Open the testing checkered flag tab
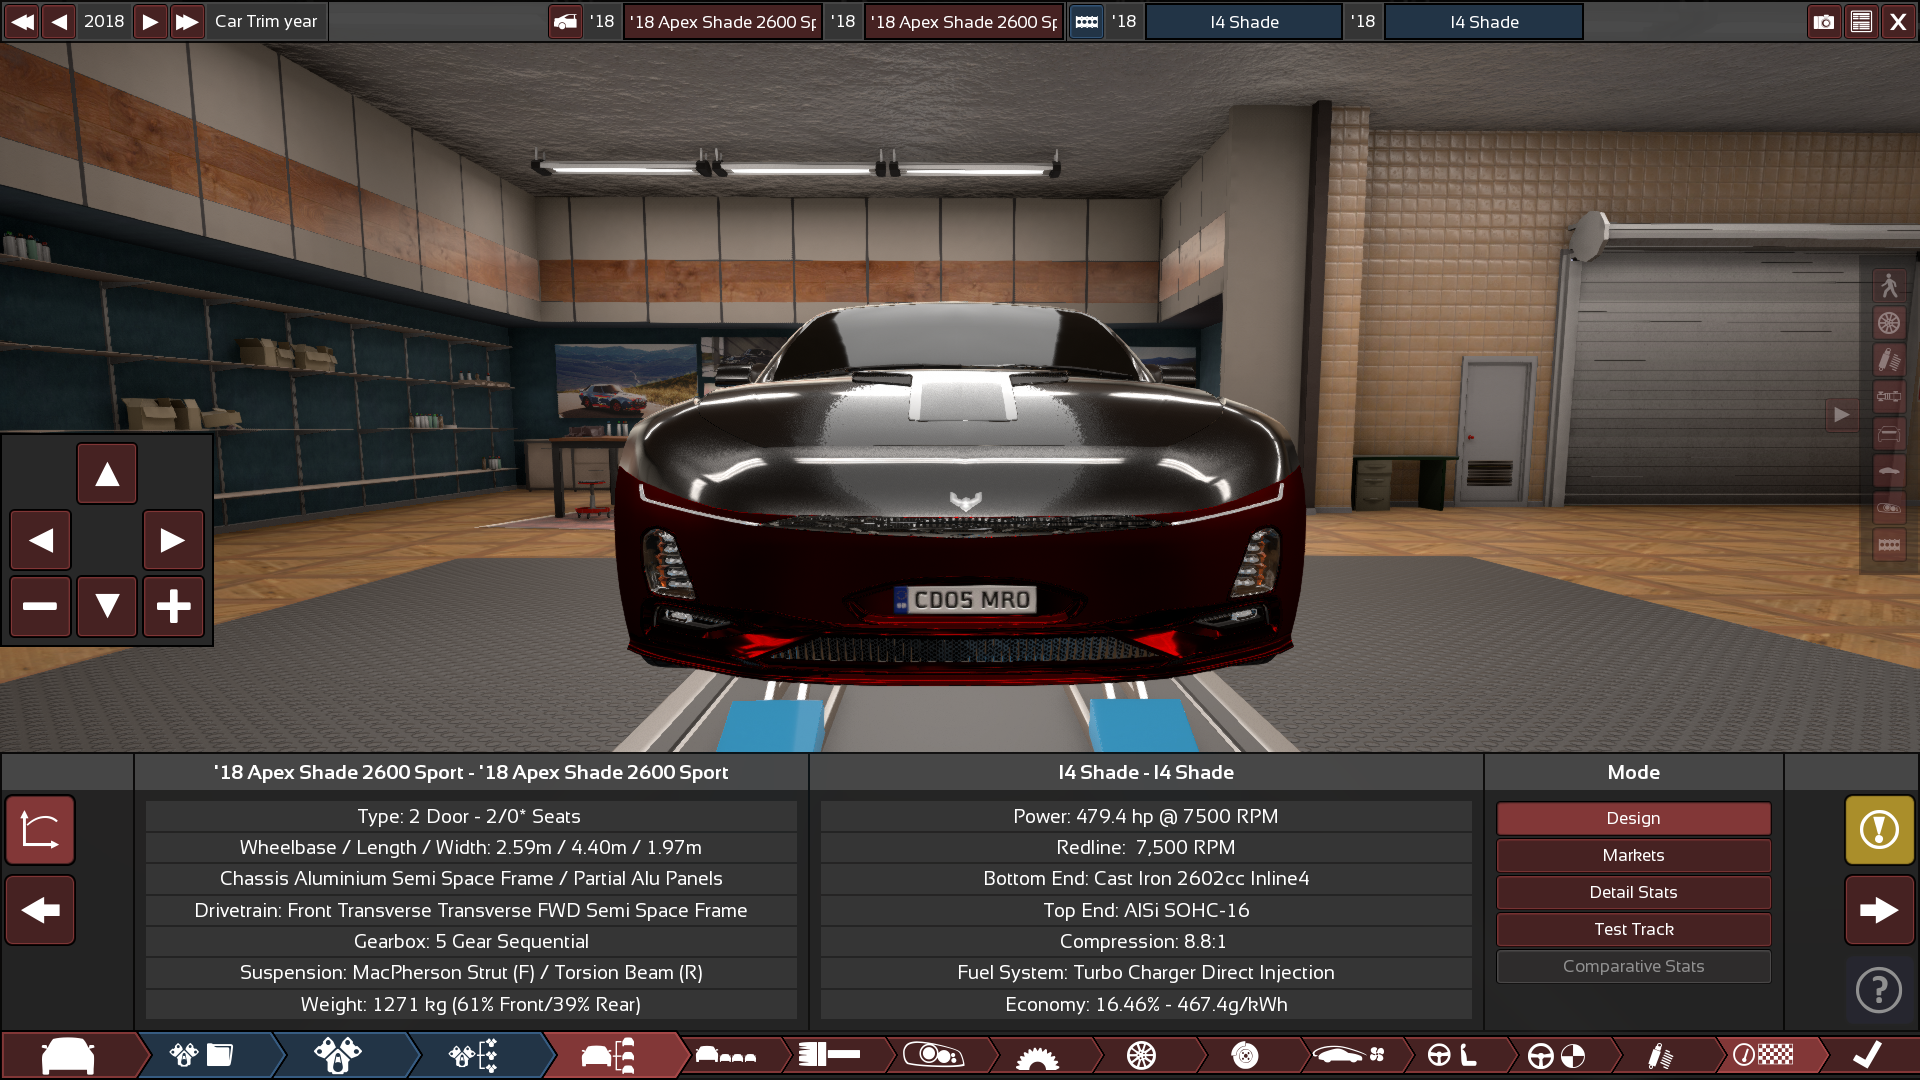1920x1080 pixels. [x=1765, y=1055]
